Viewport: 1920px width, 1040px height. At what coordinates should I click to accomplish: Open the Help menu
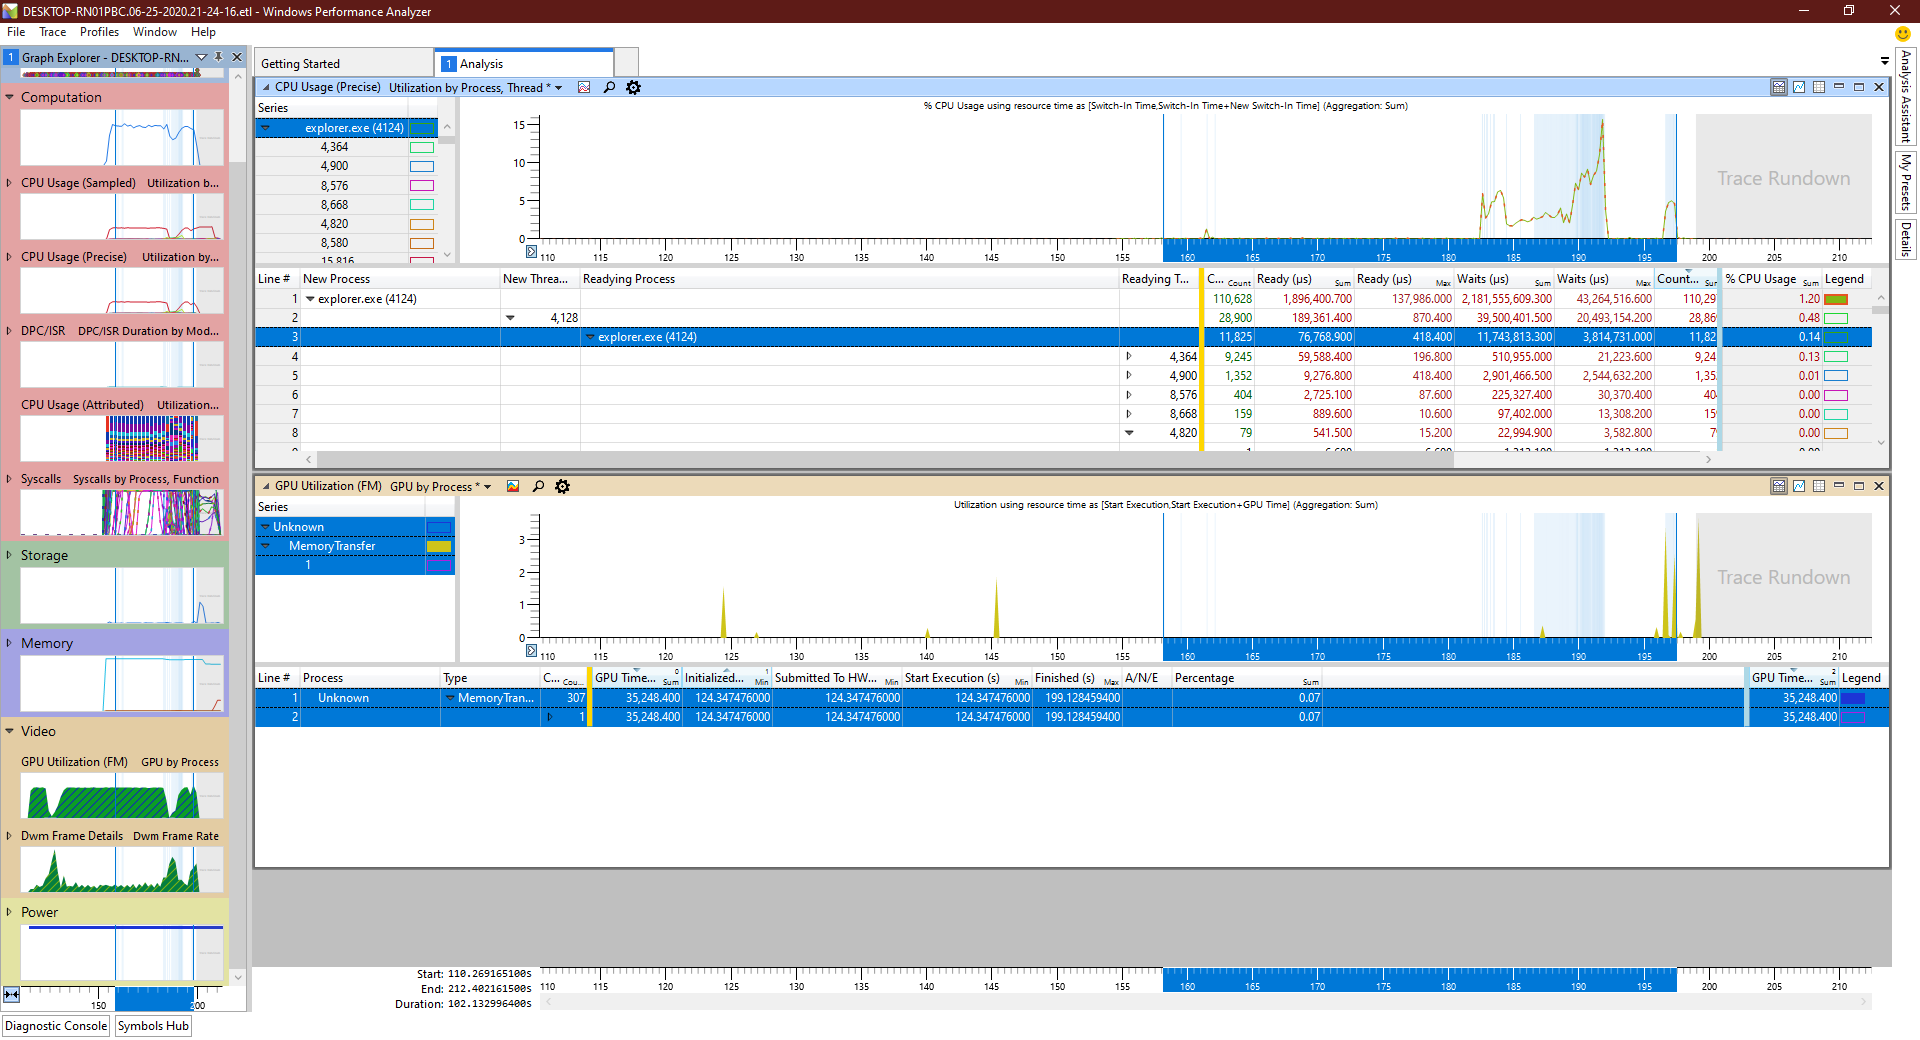tap(203, 32)
